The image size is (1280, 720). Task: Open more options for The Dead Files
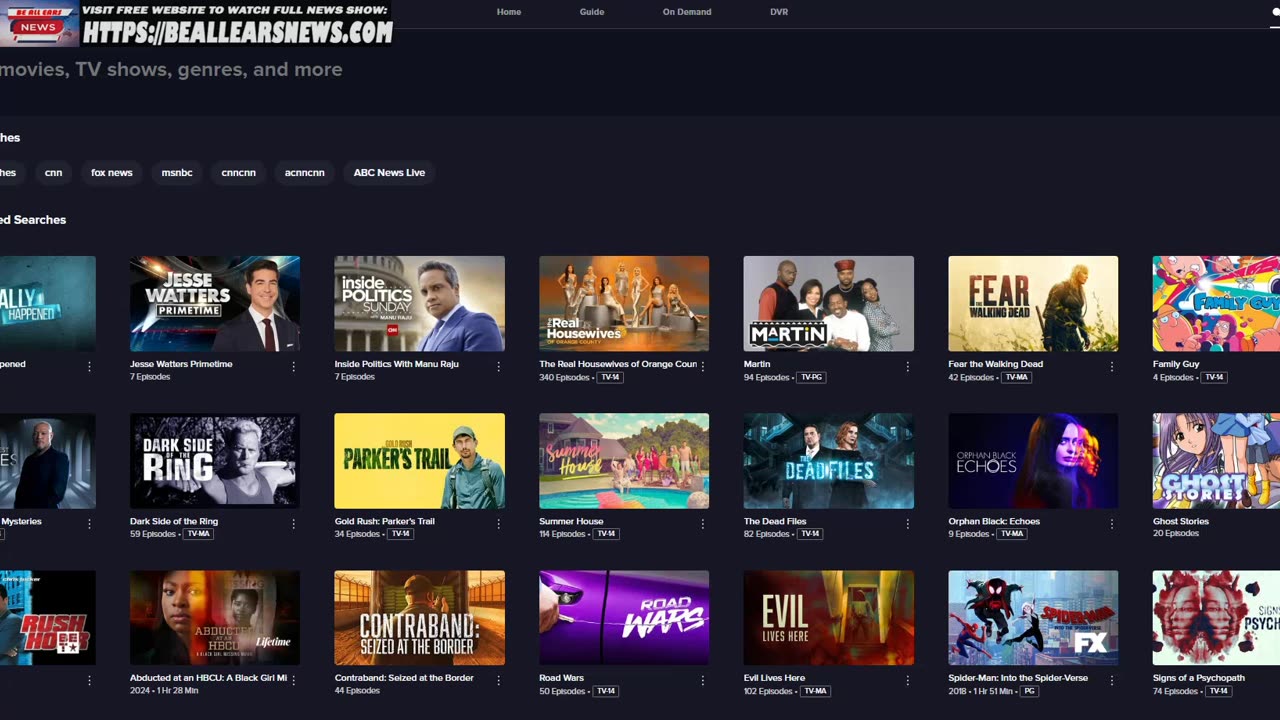(907, 523)
